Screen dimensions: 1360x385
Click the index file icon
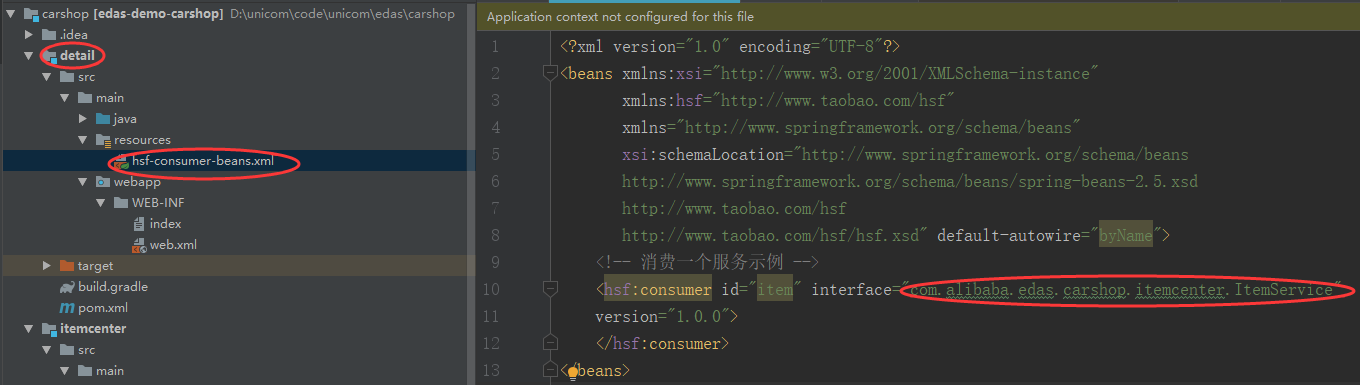click(x=139, y=224)
